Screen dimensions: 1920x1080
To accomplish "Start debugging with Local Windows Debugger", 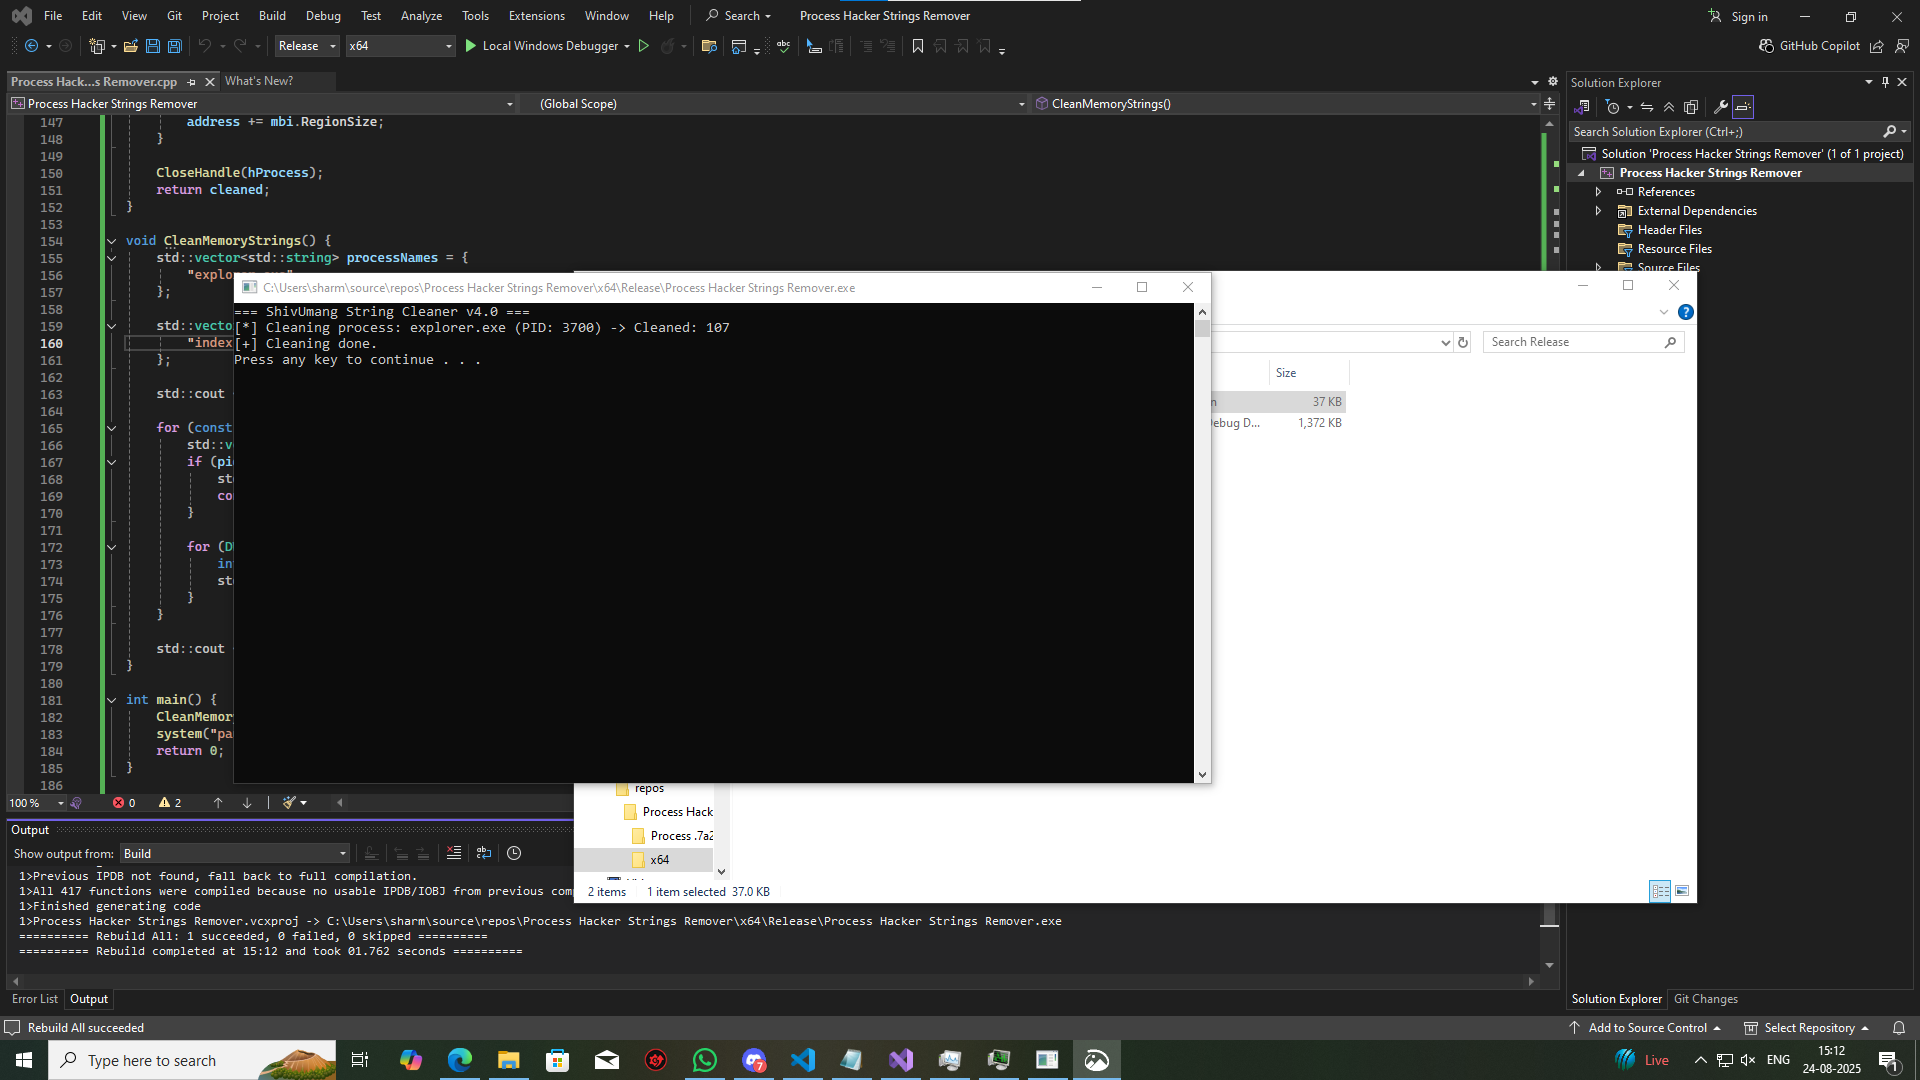I will click(548, 46).
